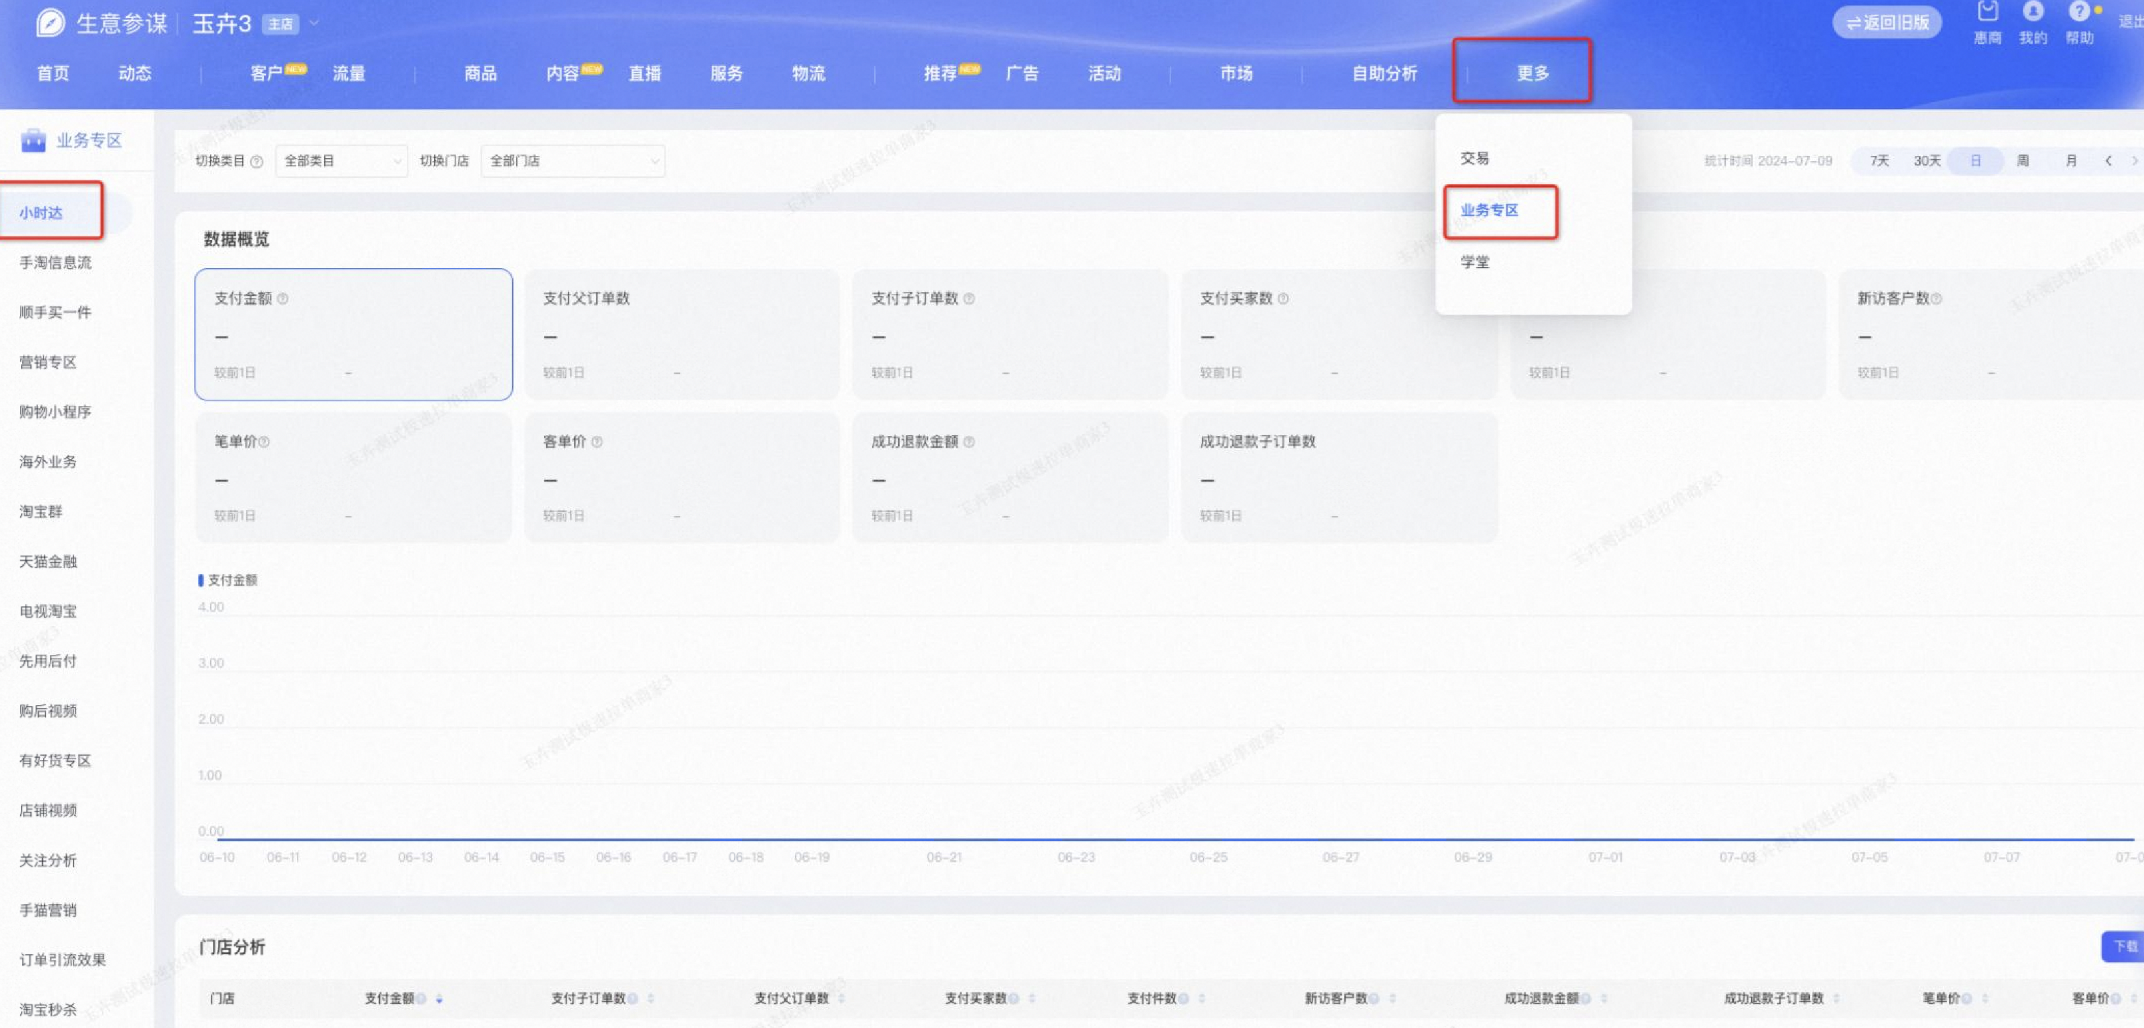Image resolution: width=2144 pixels, height=1028 pixels.
Task: Click the info icon beside 支付买家数 card
Action: click(x=1283, y=298)
